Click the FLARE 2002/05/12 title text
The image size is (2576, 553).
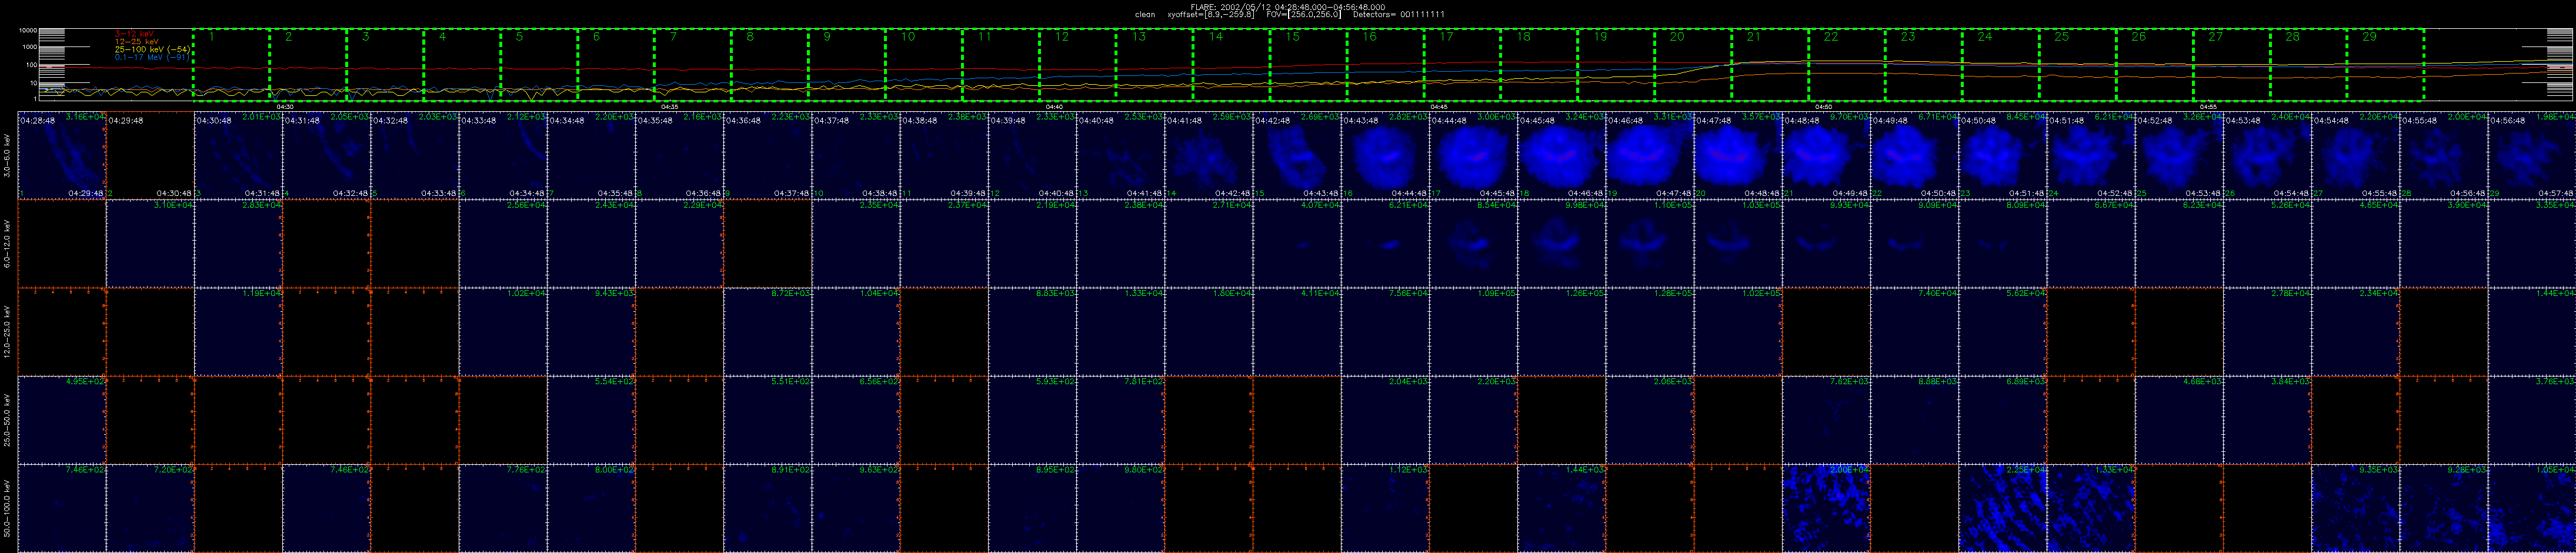[x=1288, y=7]
